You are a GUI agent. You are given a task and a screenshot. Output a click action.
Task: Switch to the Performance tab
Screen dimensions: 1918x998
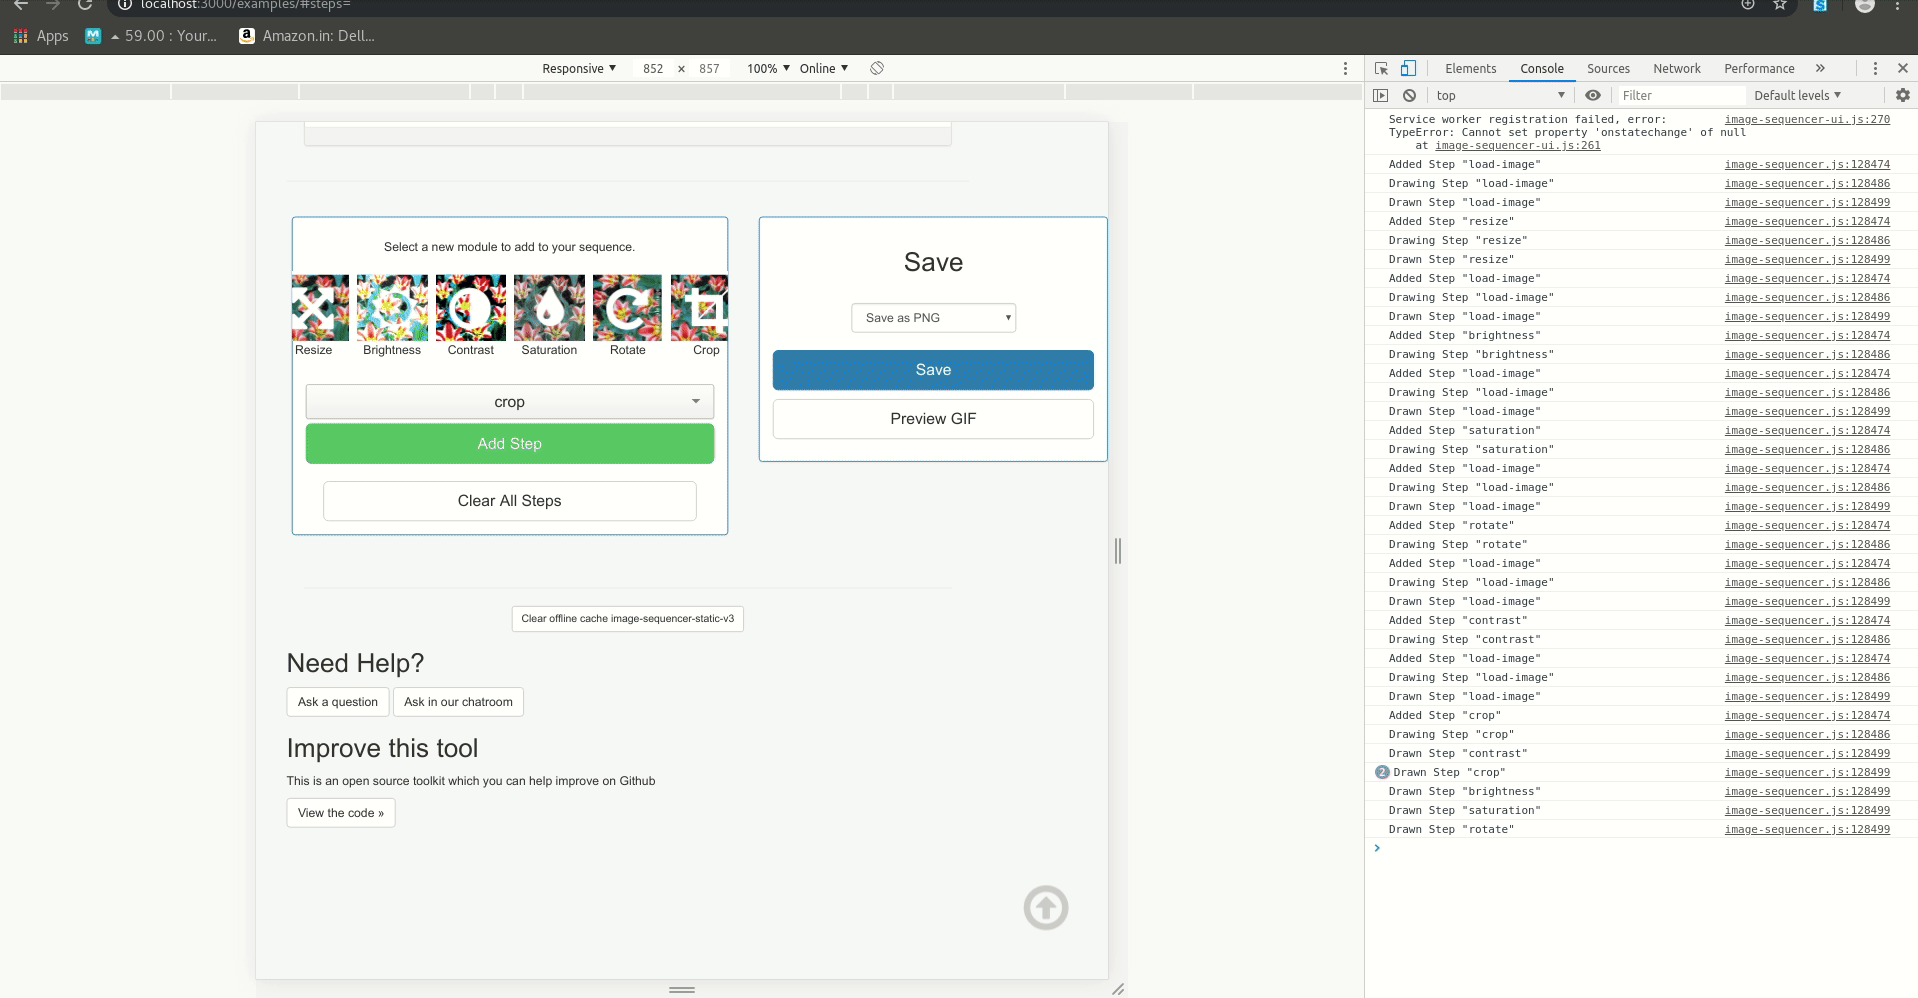pos(1759,69)
